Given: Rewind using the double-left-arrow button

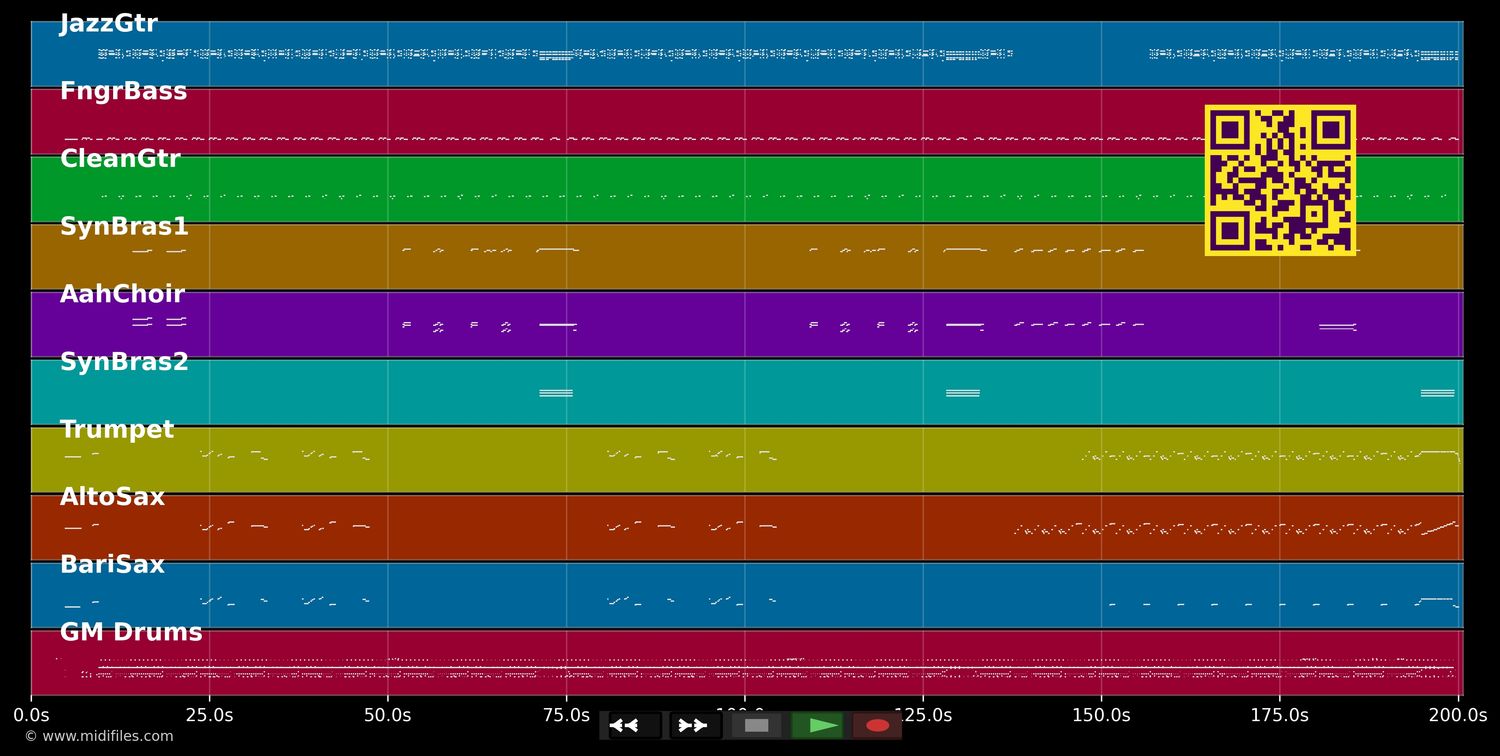Looking at the screenshot, I should pyautogui.click(x=629, y=725).
